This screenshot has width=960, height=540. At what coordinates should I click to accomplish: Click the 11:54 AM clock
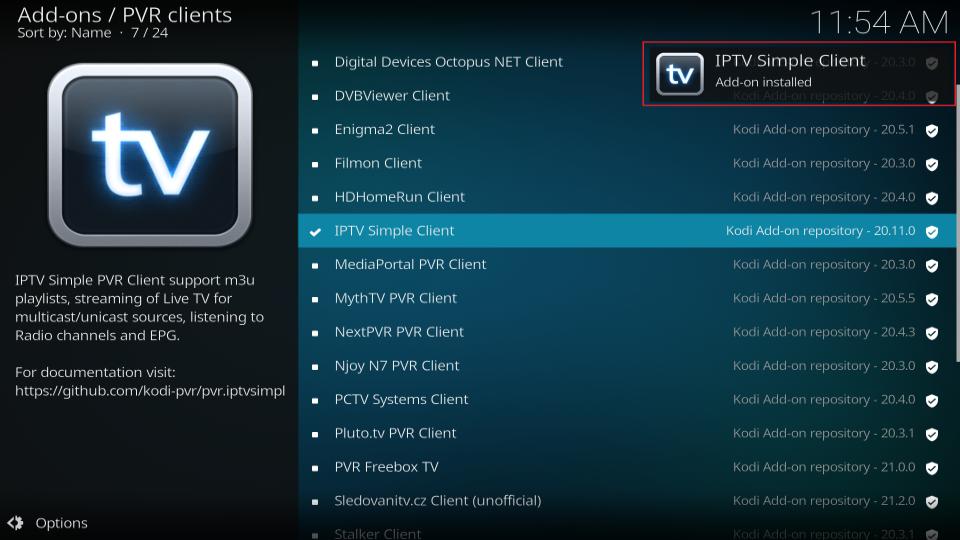click(x=879, y=23)
